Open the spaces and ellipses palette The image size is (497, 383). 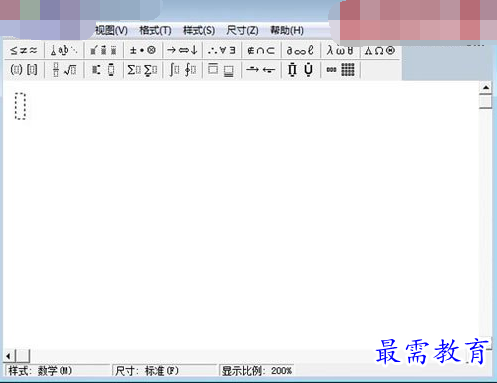point(64,50)
